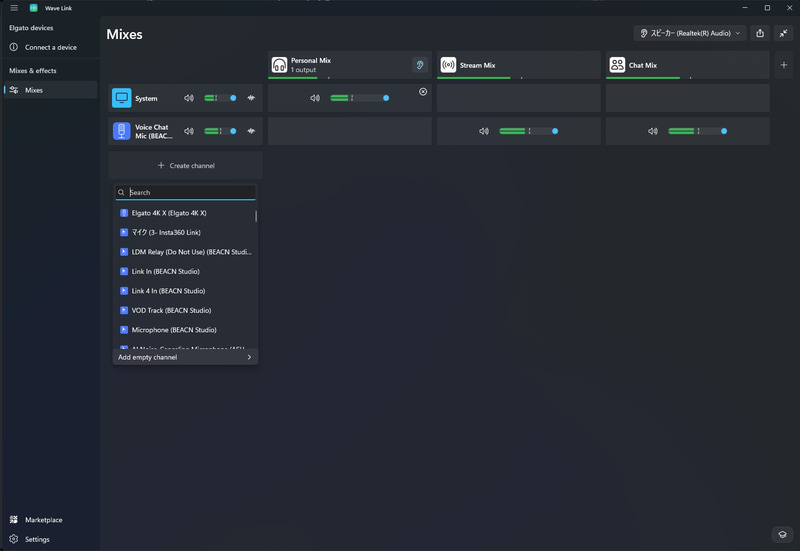Click the share/export icon at top right
This screenshot has height=551, width=800.
coord(760,33)
